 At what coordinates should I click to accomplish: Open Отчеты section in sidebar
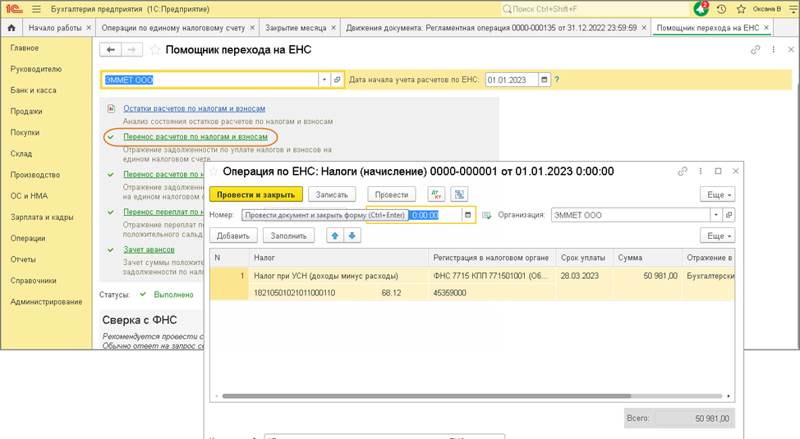(23, 260)
